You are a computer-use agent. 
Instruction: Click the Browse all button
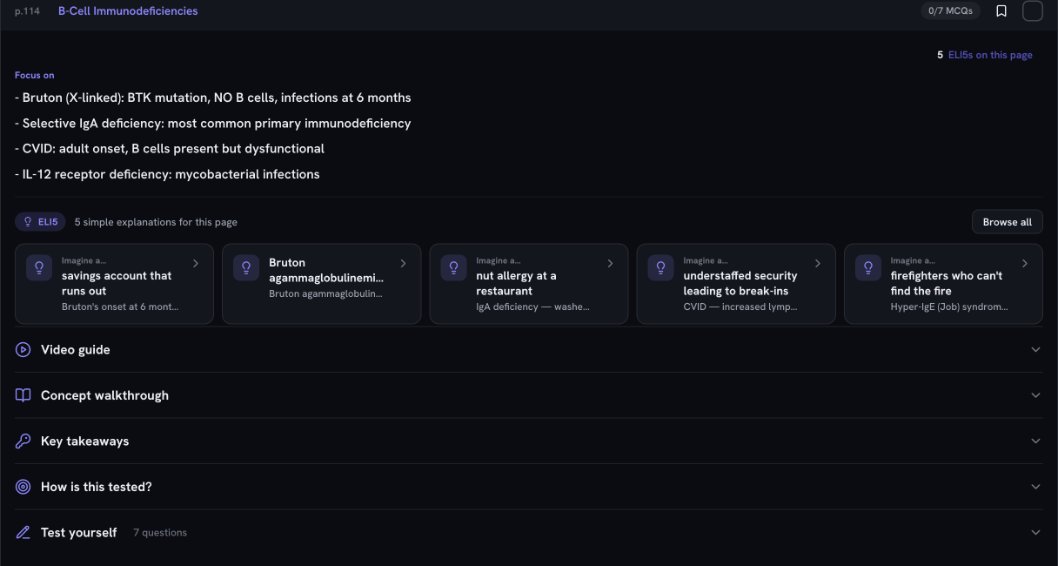point(1007,222)
